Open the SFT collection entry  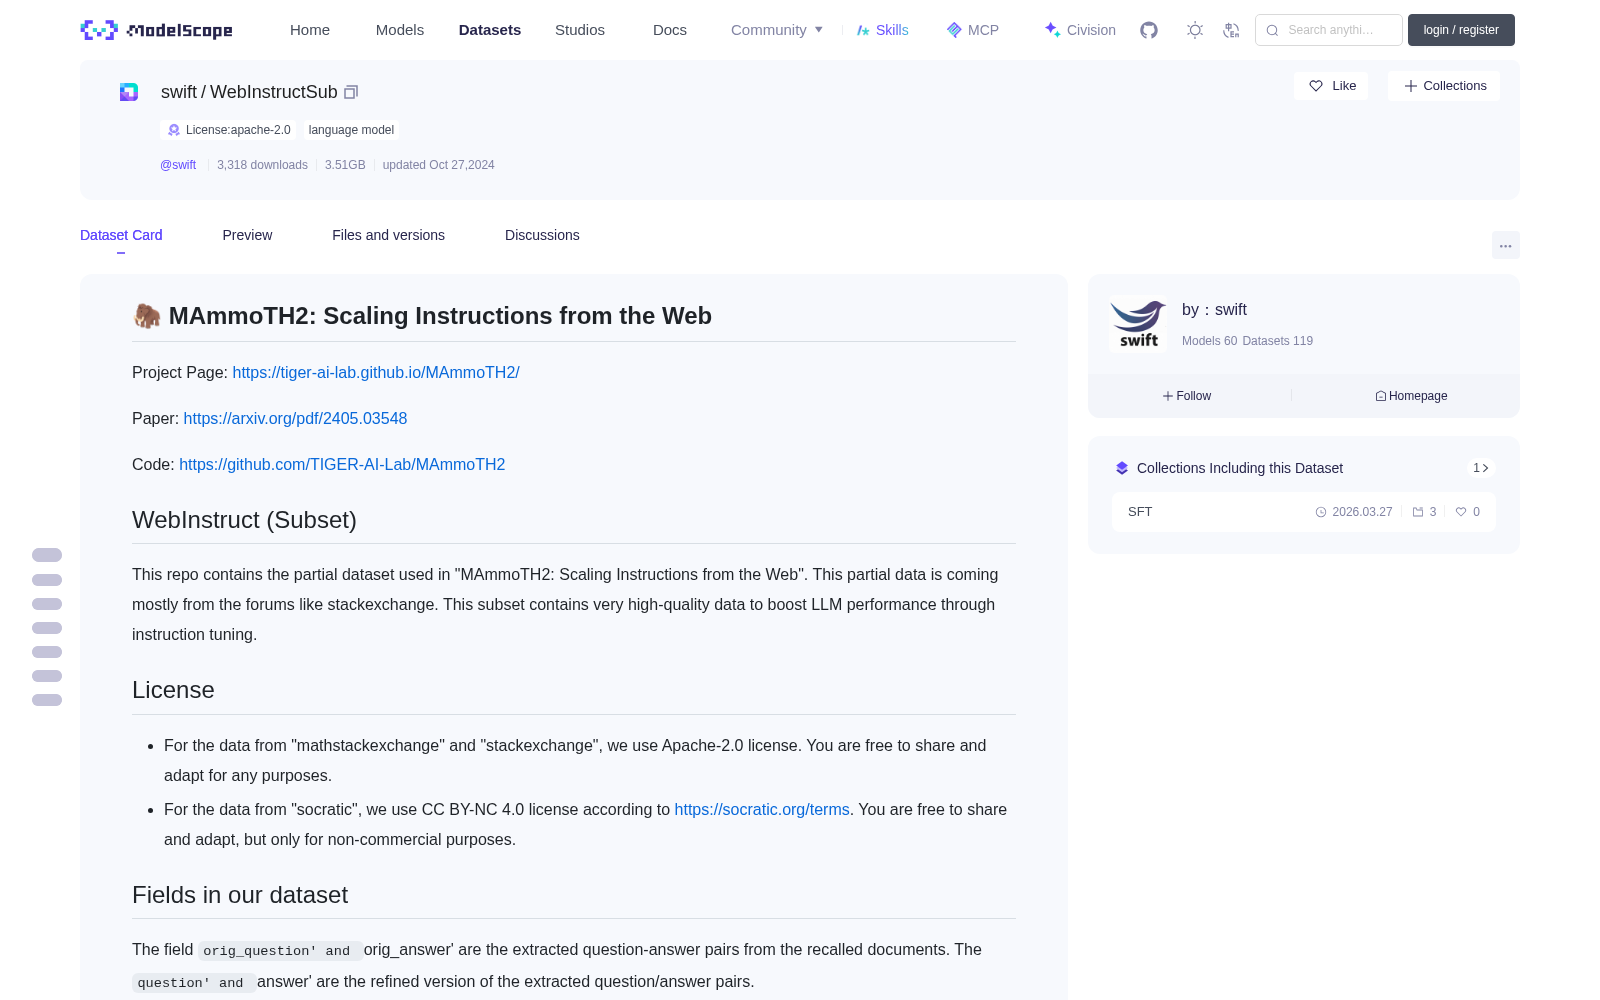(x=1304, y=512)
